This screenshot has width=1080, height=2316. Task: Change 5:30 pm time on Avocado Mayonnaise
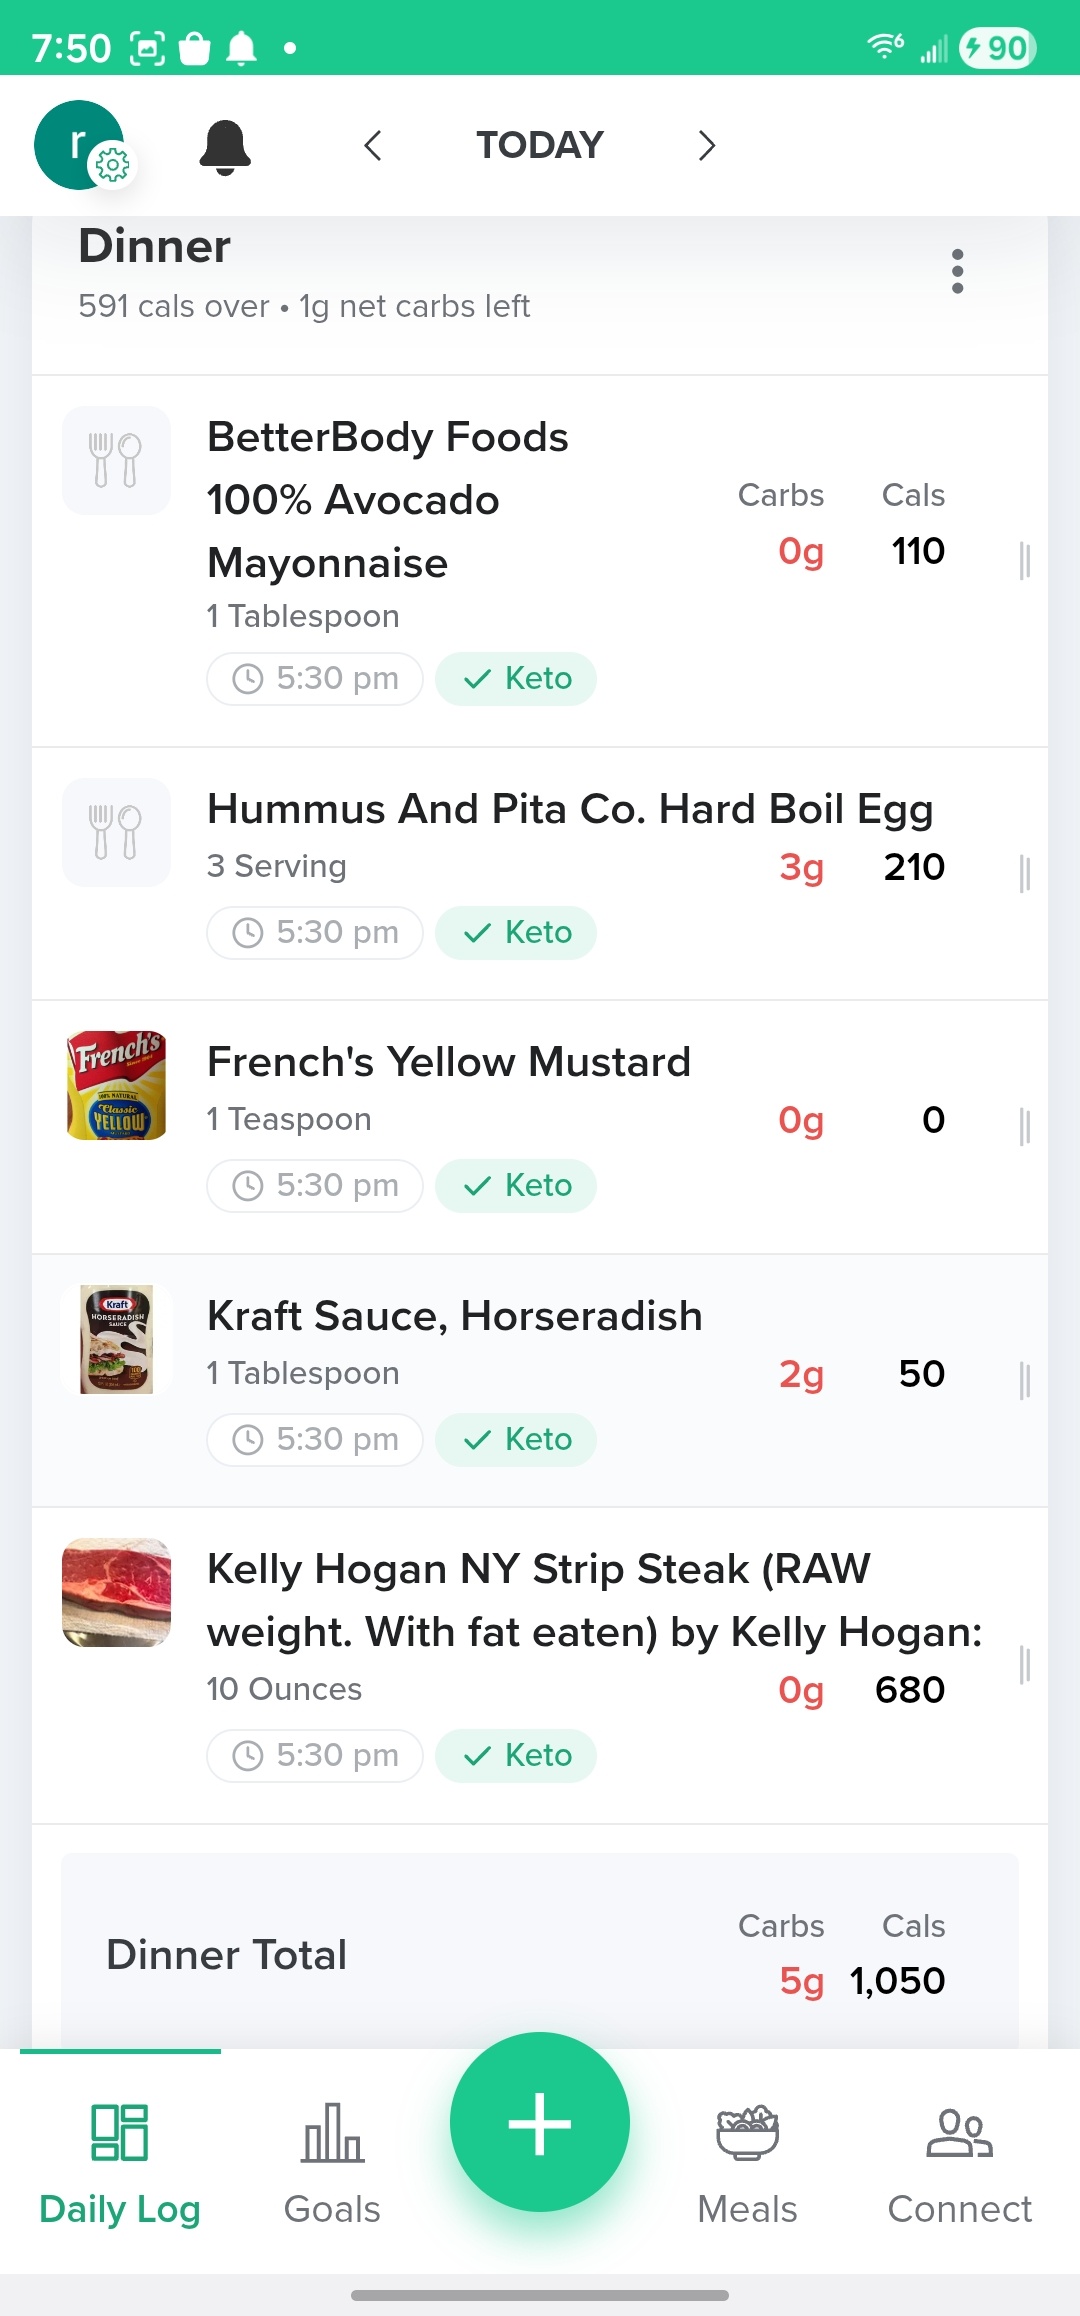coord(315,679)
